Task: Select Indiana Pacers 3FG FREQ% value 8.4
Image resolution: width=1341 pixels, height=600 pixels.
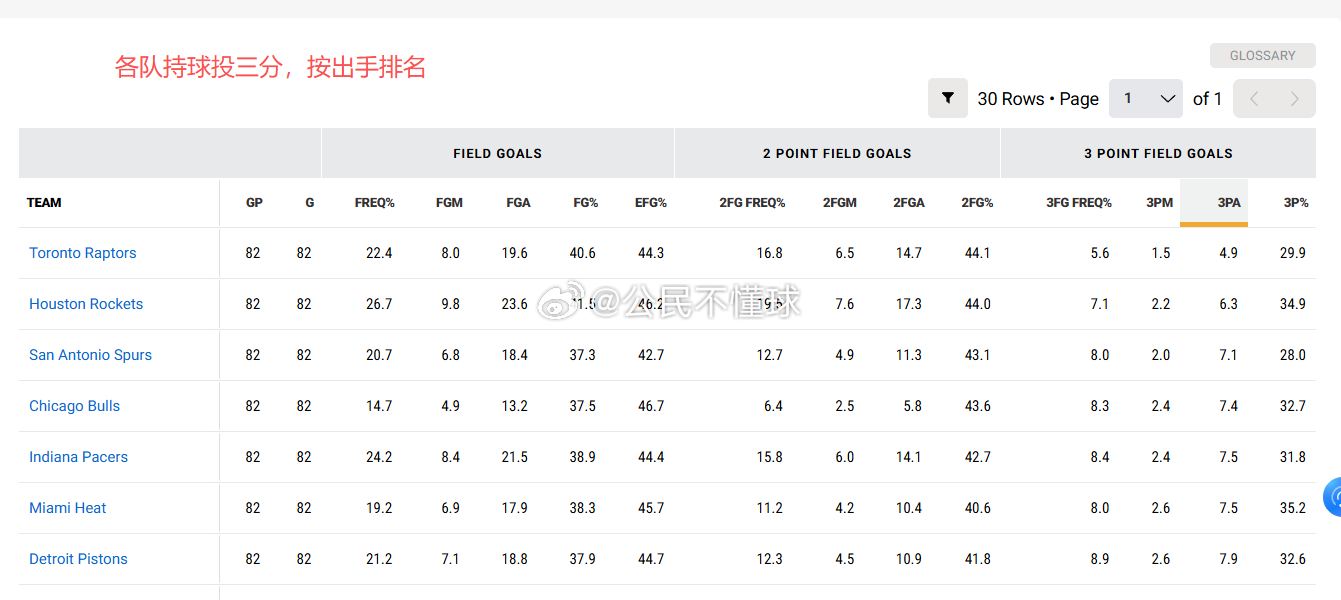Action: point(1099,457)
